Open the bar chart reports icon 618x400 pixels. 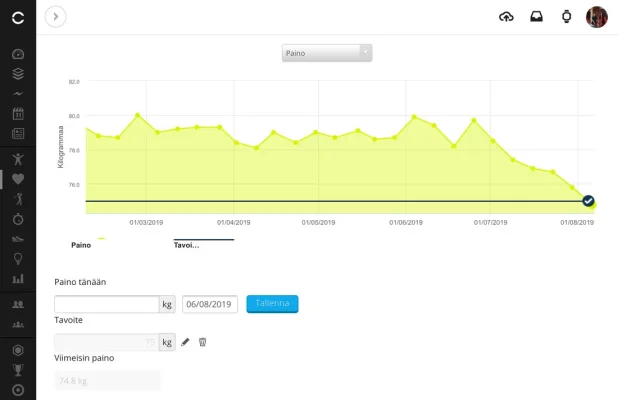tap(18, 278)
